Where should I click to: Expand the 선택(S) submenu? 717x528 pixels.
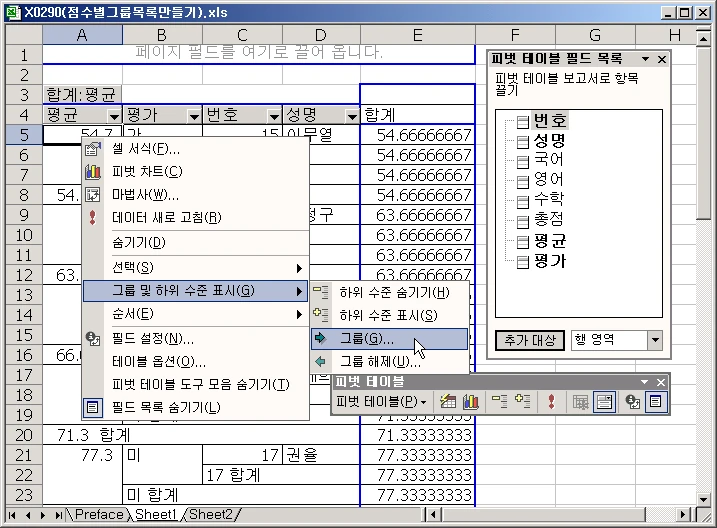(196, 268)
